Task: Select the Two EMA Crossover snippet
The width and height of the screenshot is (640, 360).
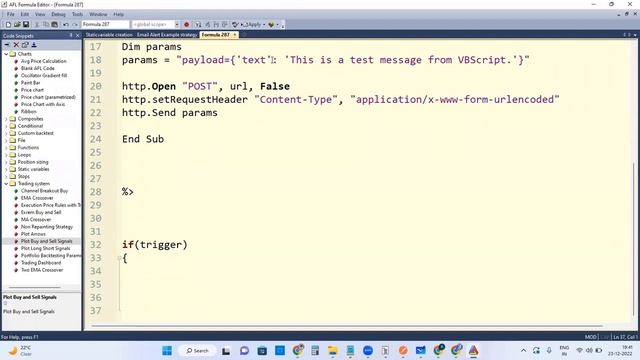Action: [x=42, y=270]
